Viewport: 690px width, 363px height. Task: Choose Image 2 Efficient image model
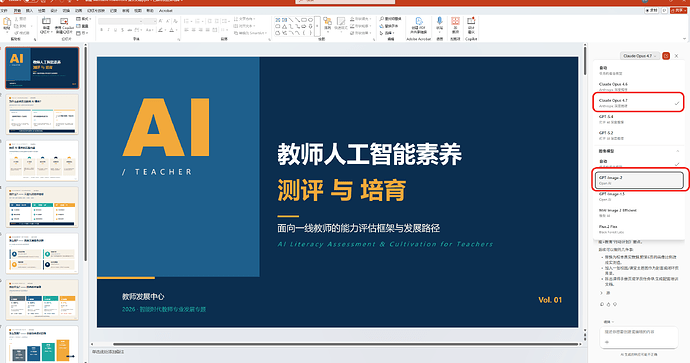tap(638, 213)
